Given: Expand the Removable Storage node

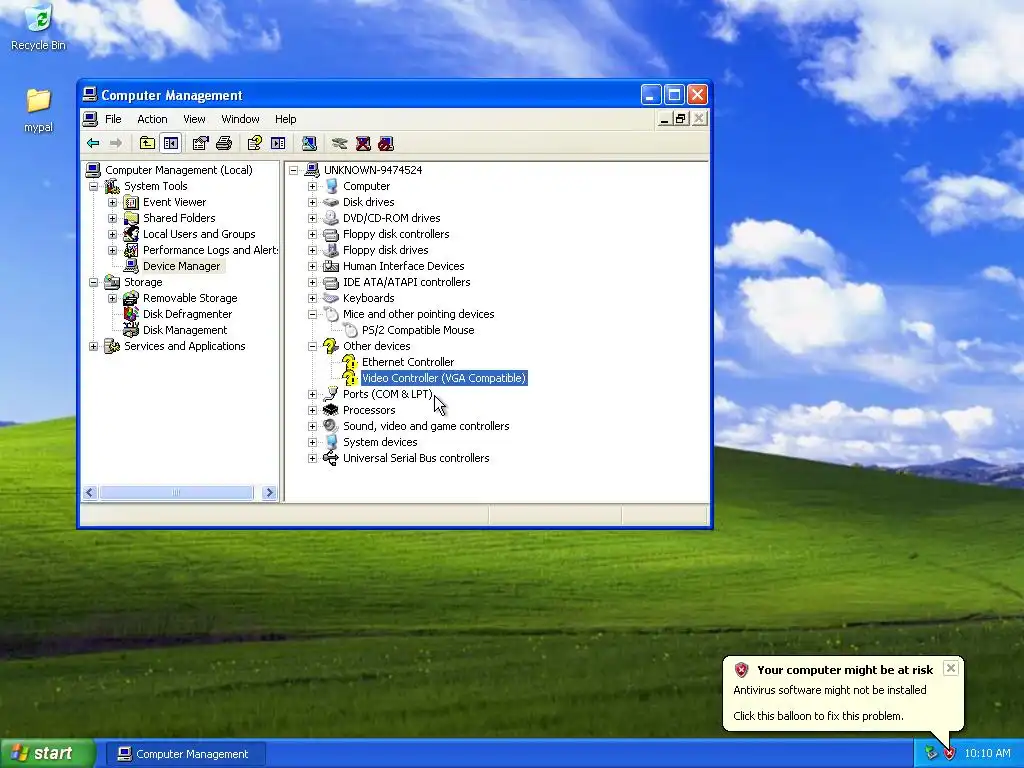Looking at the screenshot, I should (112, 298).
